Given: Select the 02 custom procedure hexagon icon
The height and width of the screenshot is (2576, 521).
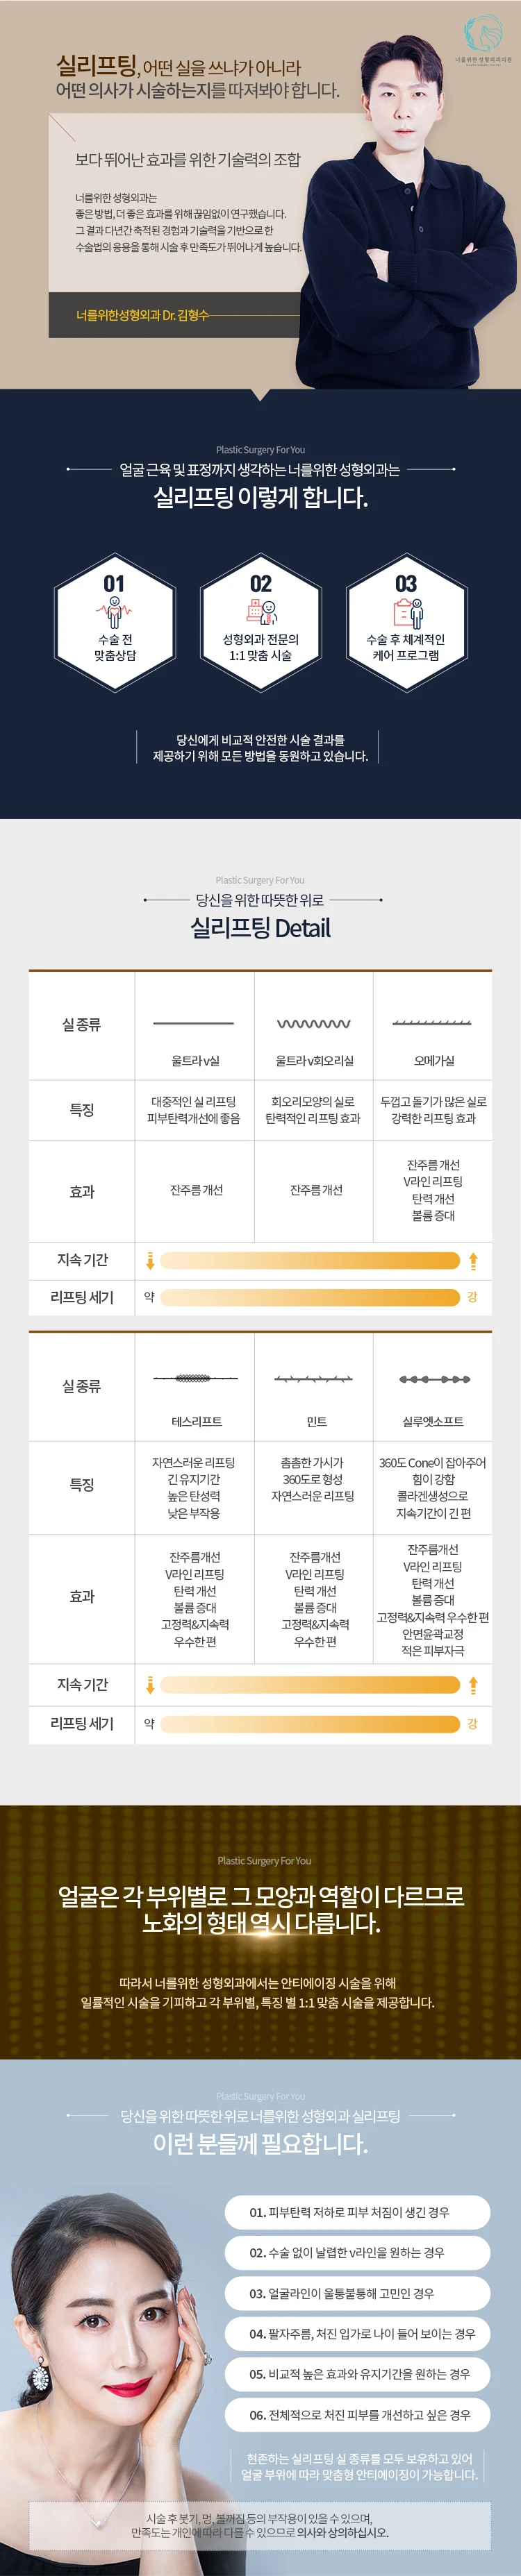Looking at the screenshot, I should (260, 620).
